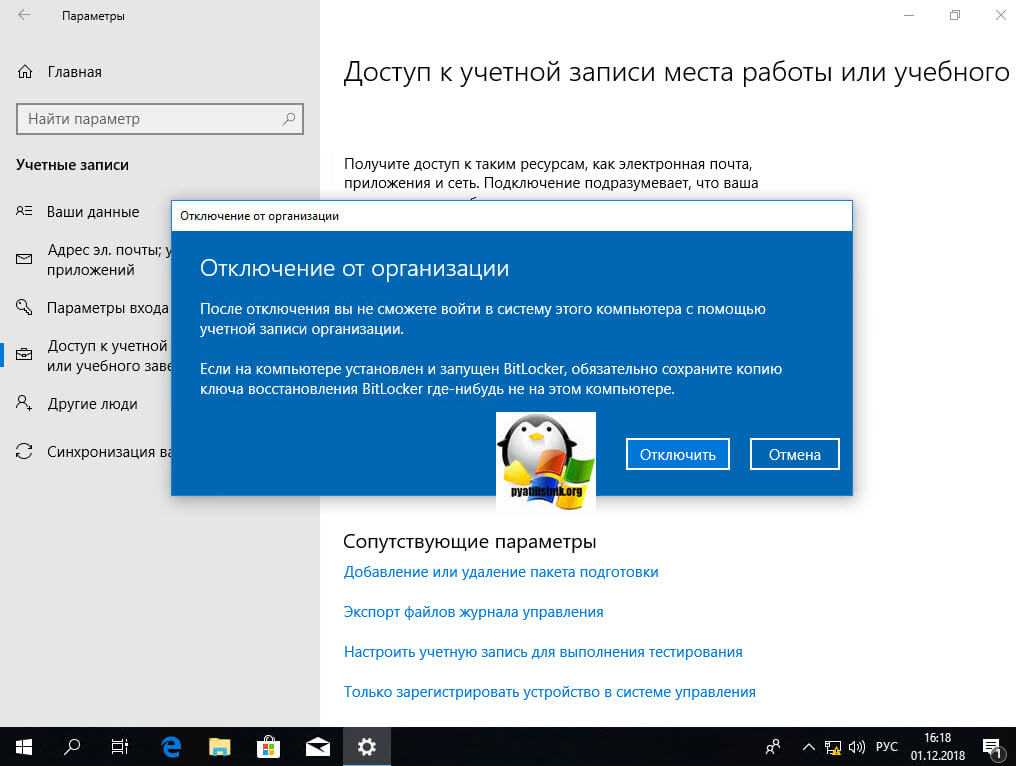Open Microsoft Store from the taskbar

coord(269,746)
